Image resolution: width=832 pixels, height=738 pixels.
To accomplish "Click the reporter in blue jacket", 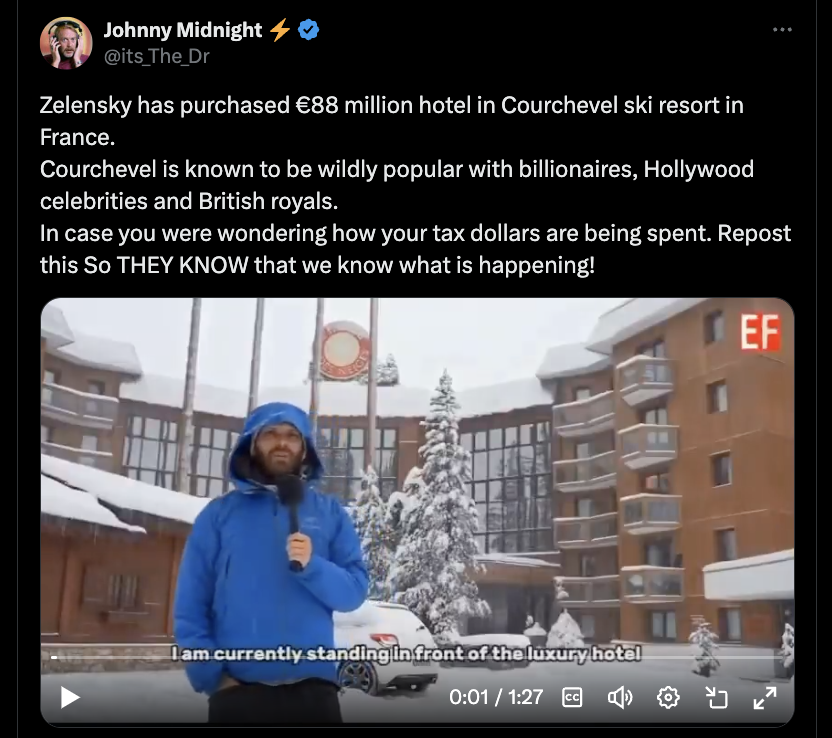I will [x=270, y=562].
